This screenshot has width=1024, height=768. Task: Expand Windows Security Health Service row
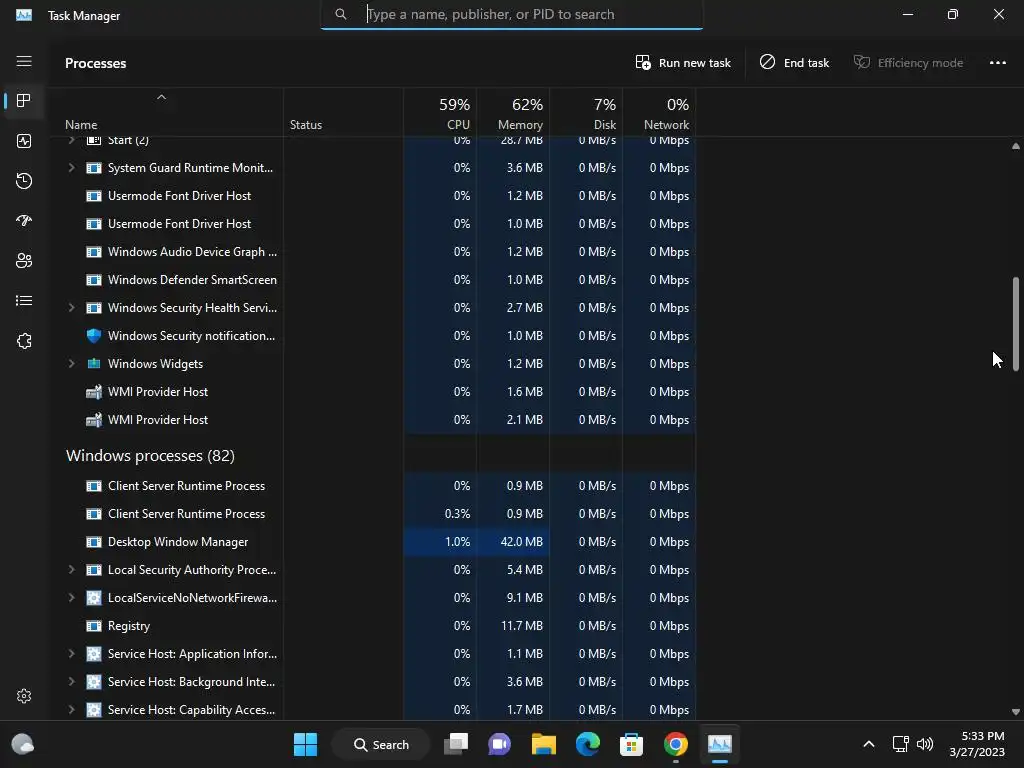(71, 308)
